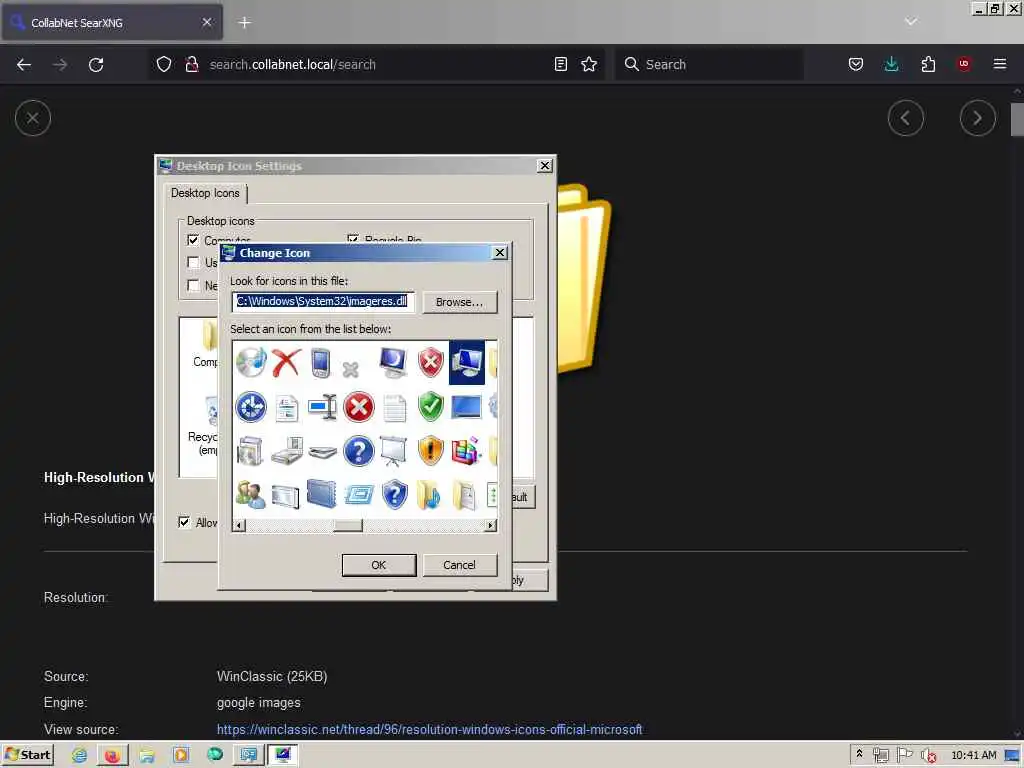Close the image detail view

[x=33, y=118]
